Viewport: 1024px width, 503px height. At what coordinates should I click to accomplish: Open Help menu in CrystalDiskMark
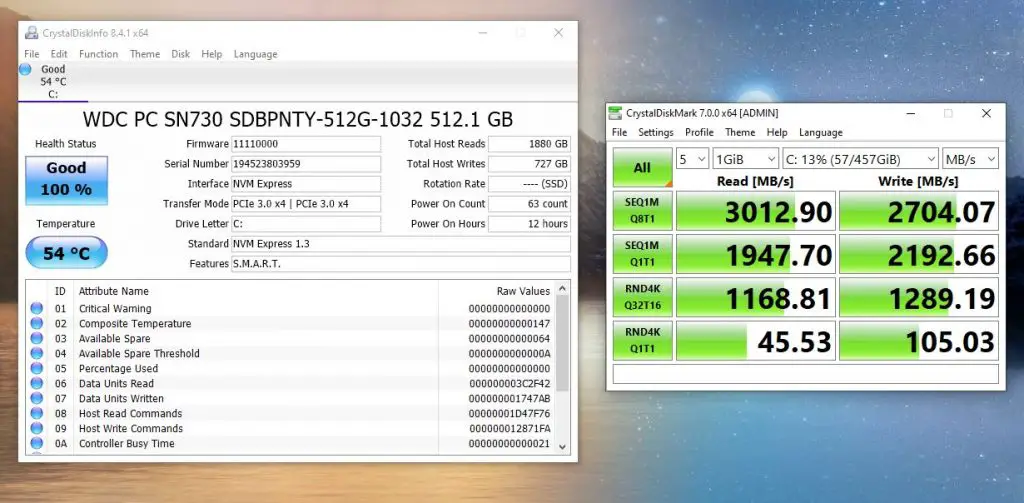(x=776, y=133)
